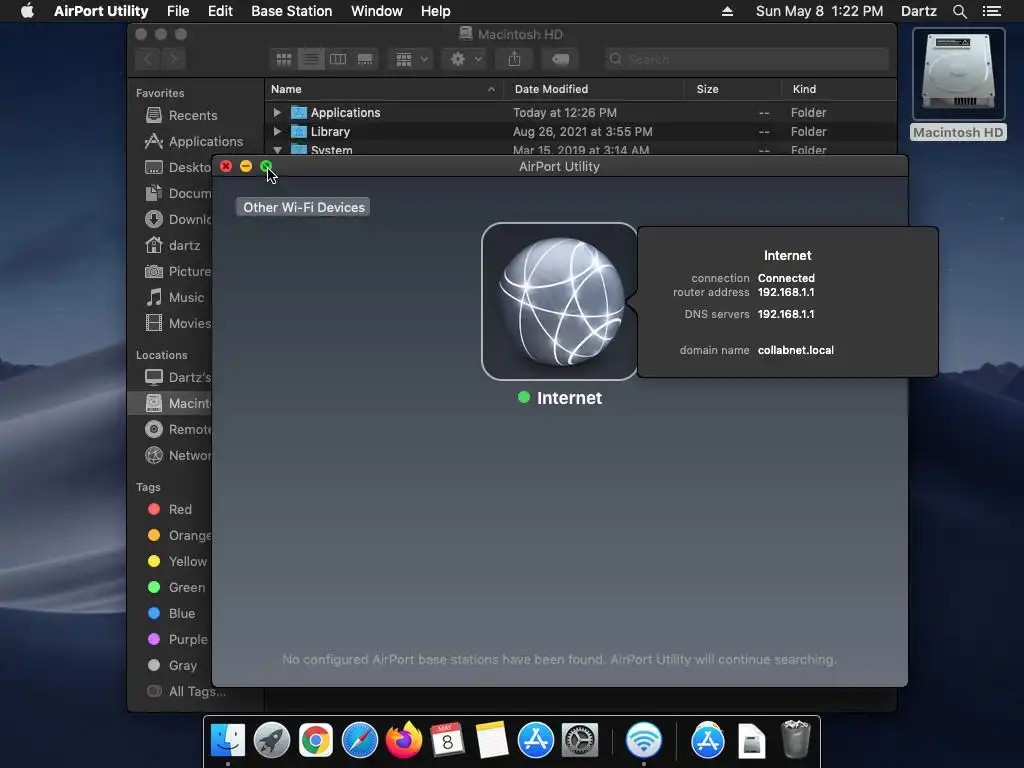The width and height of the screenshot is (1024, 768).
Task: Click the Finder search field
Action: [x=746, y=59]
